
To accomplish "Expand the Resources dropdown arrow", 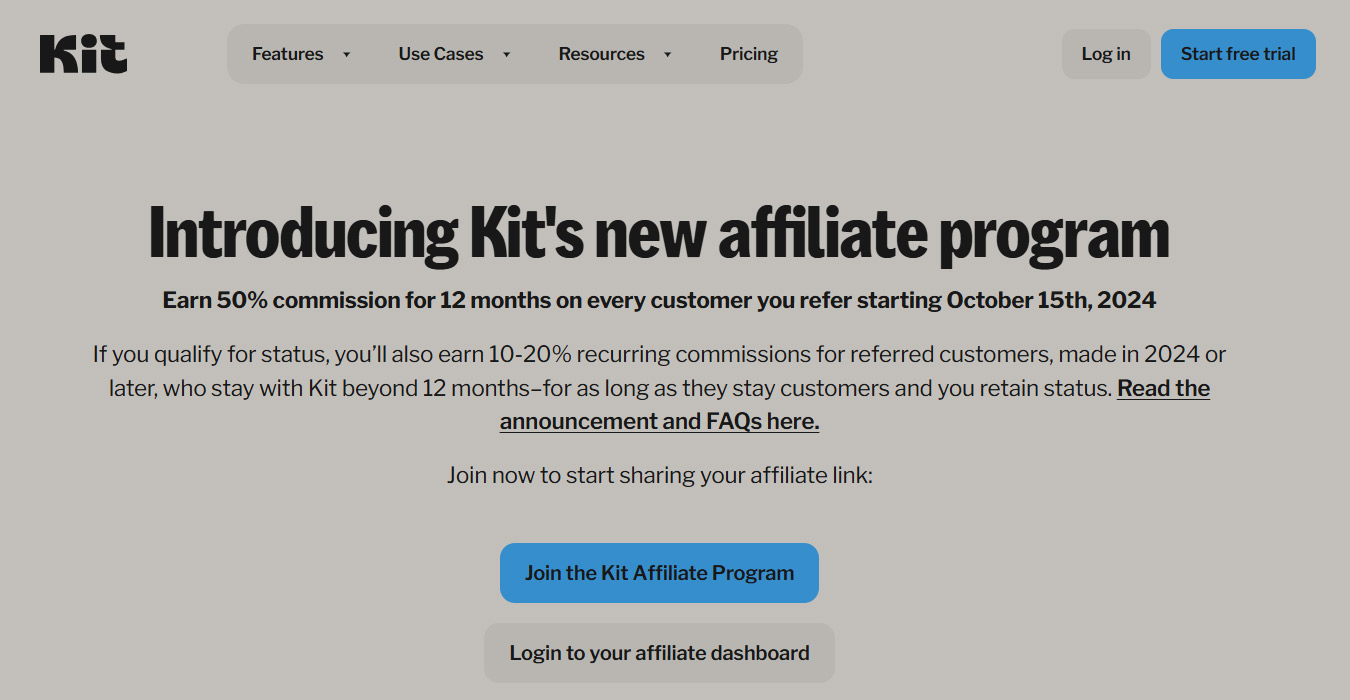I will 668,54.
